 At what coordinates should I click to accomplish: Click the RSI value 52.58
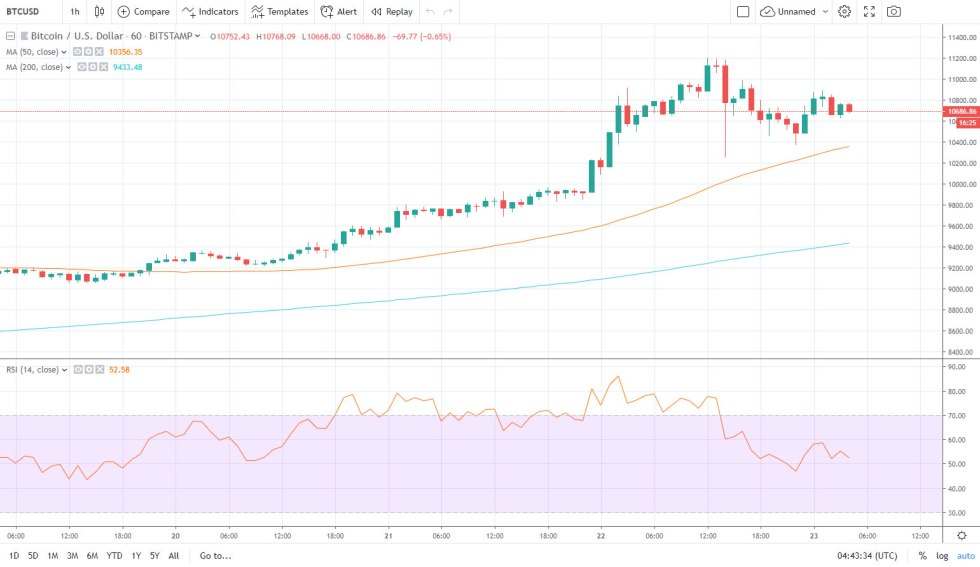[119, 369]
